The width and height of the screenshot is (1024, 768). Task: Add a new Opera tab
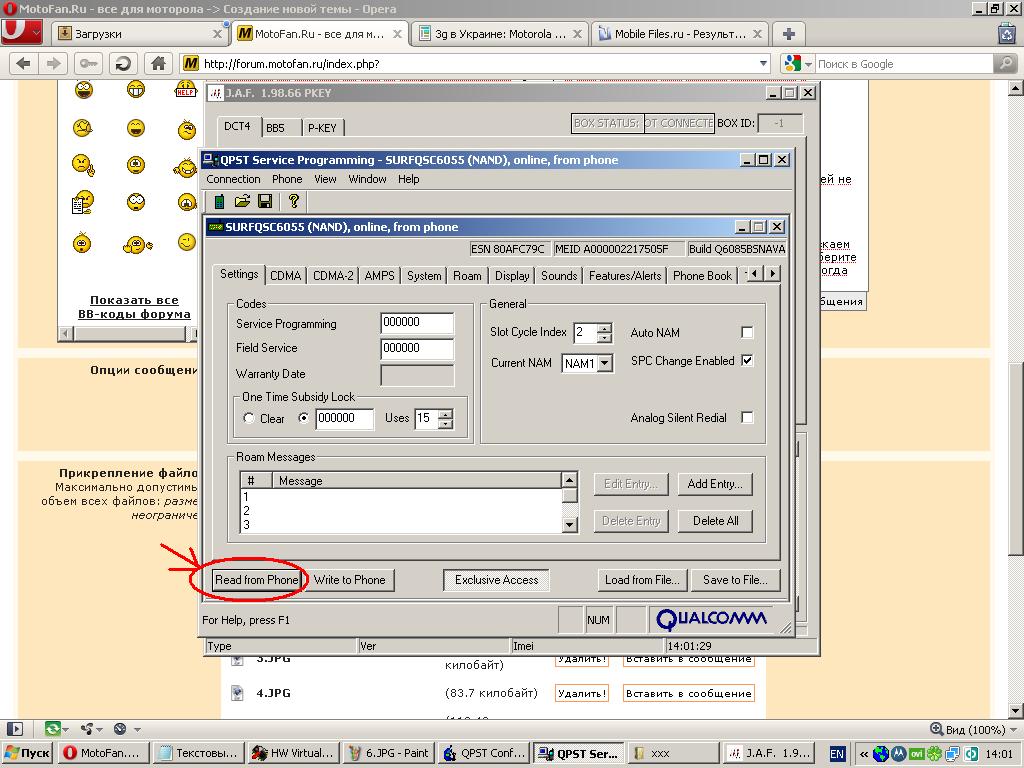point(788,34)
